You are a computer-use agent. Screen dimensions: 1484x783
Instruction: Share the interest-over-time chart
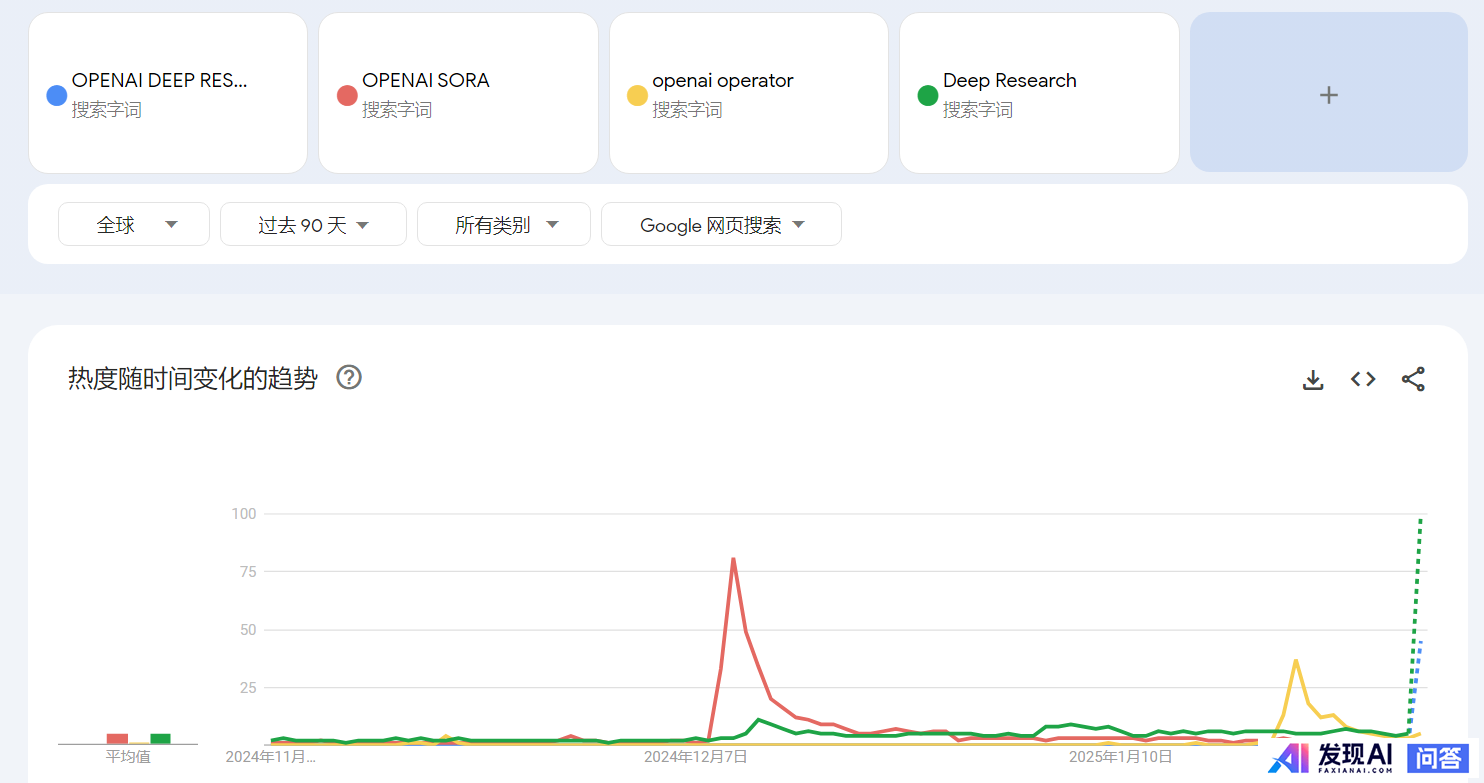click(x=1413, y=379)
